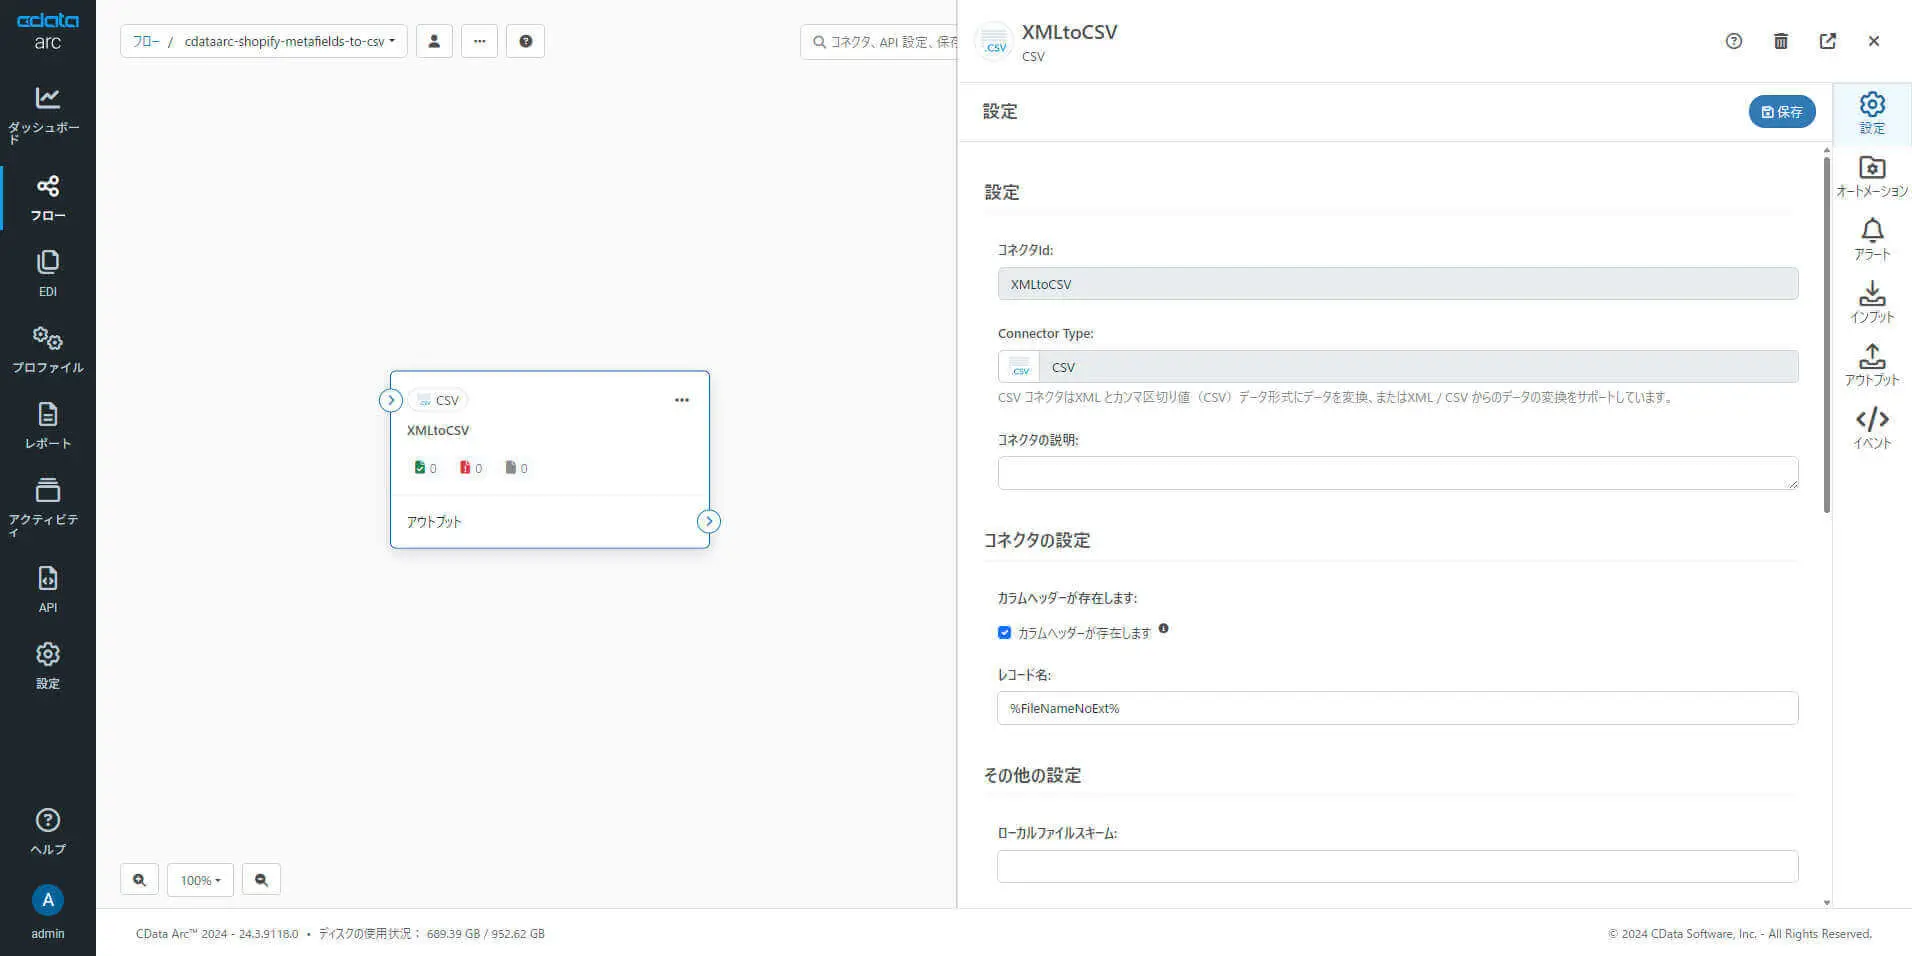Switch to the イベント tab

[1872, 429]
